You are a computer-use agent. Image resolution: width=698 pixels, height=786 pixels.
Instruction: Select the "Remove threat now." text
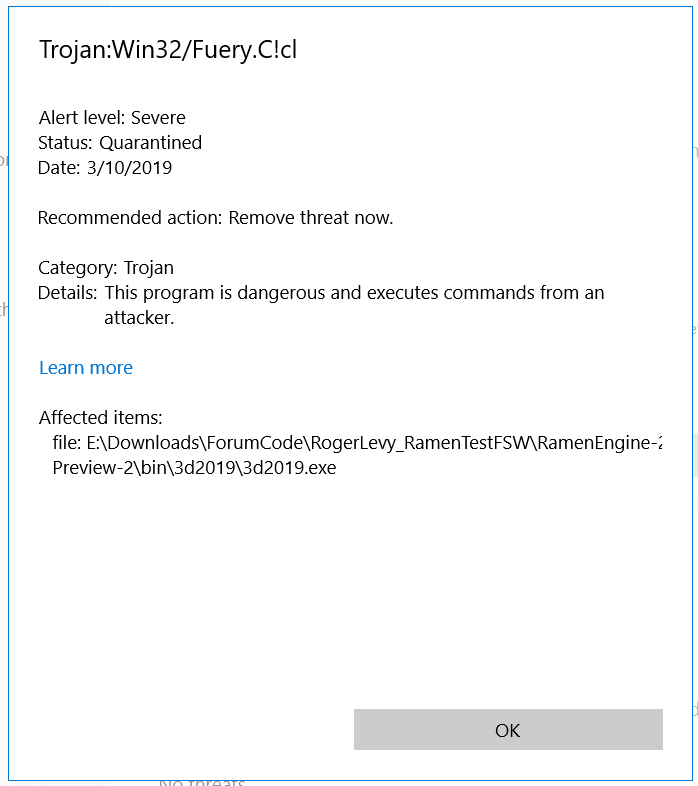click(311, 218)
